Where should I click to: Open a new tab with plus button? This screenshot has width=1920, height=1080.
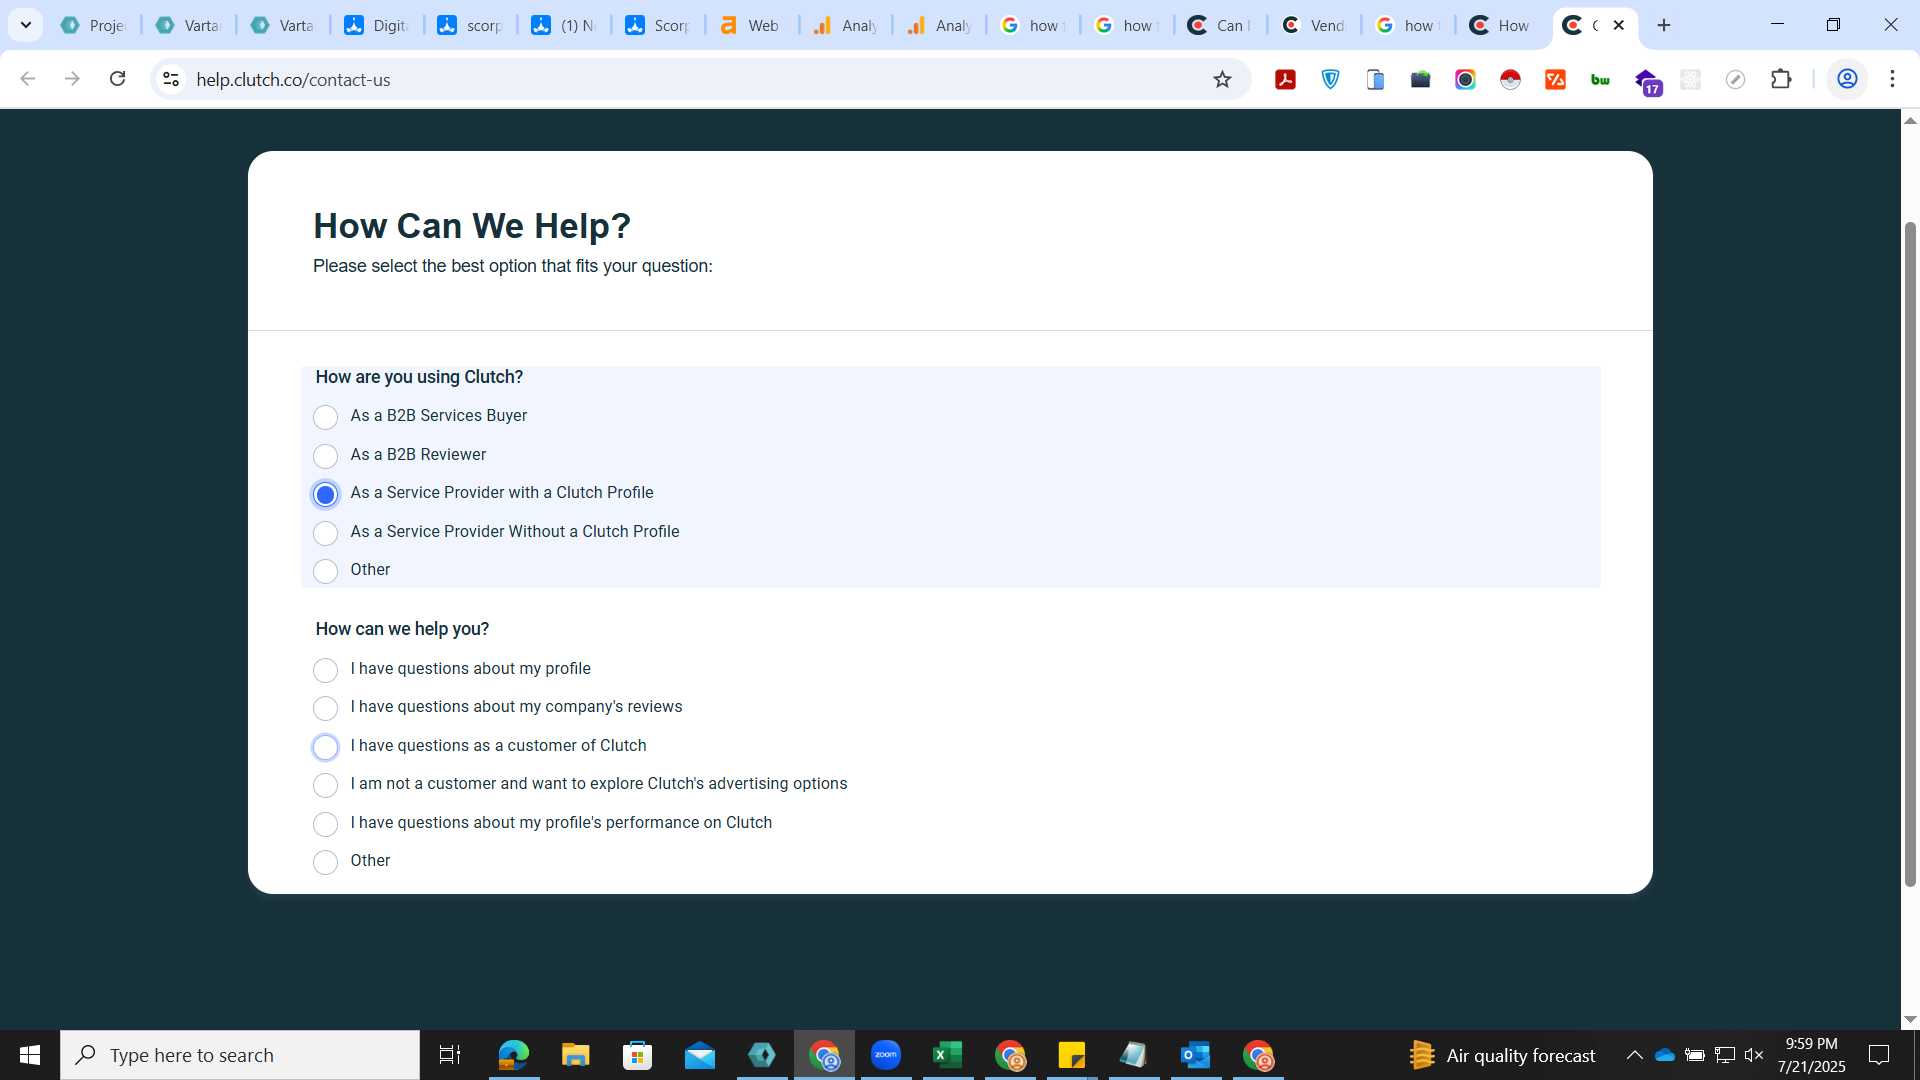pyautogui.click(x=1664, y=25)
